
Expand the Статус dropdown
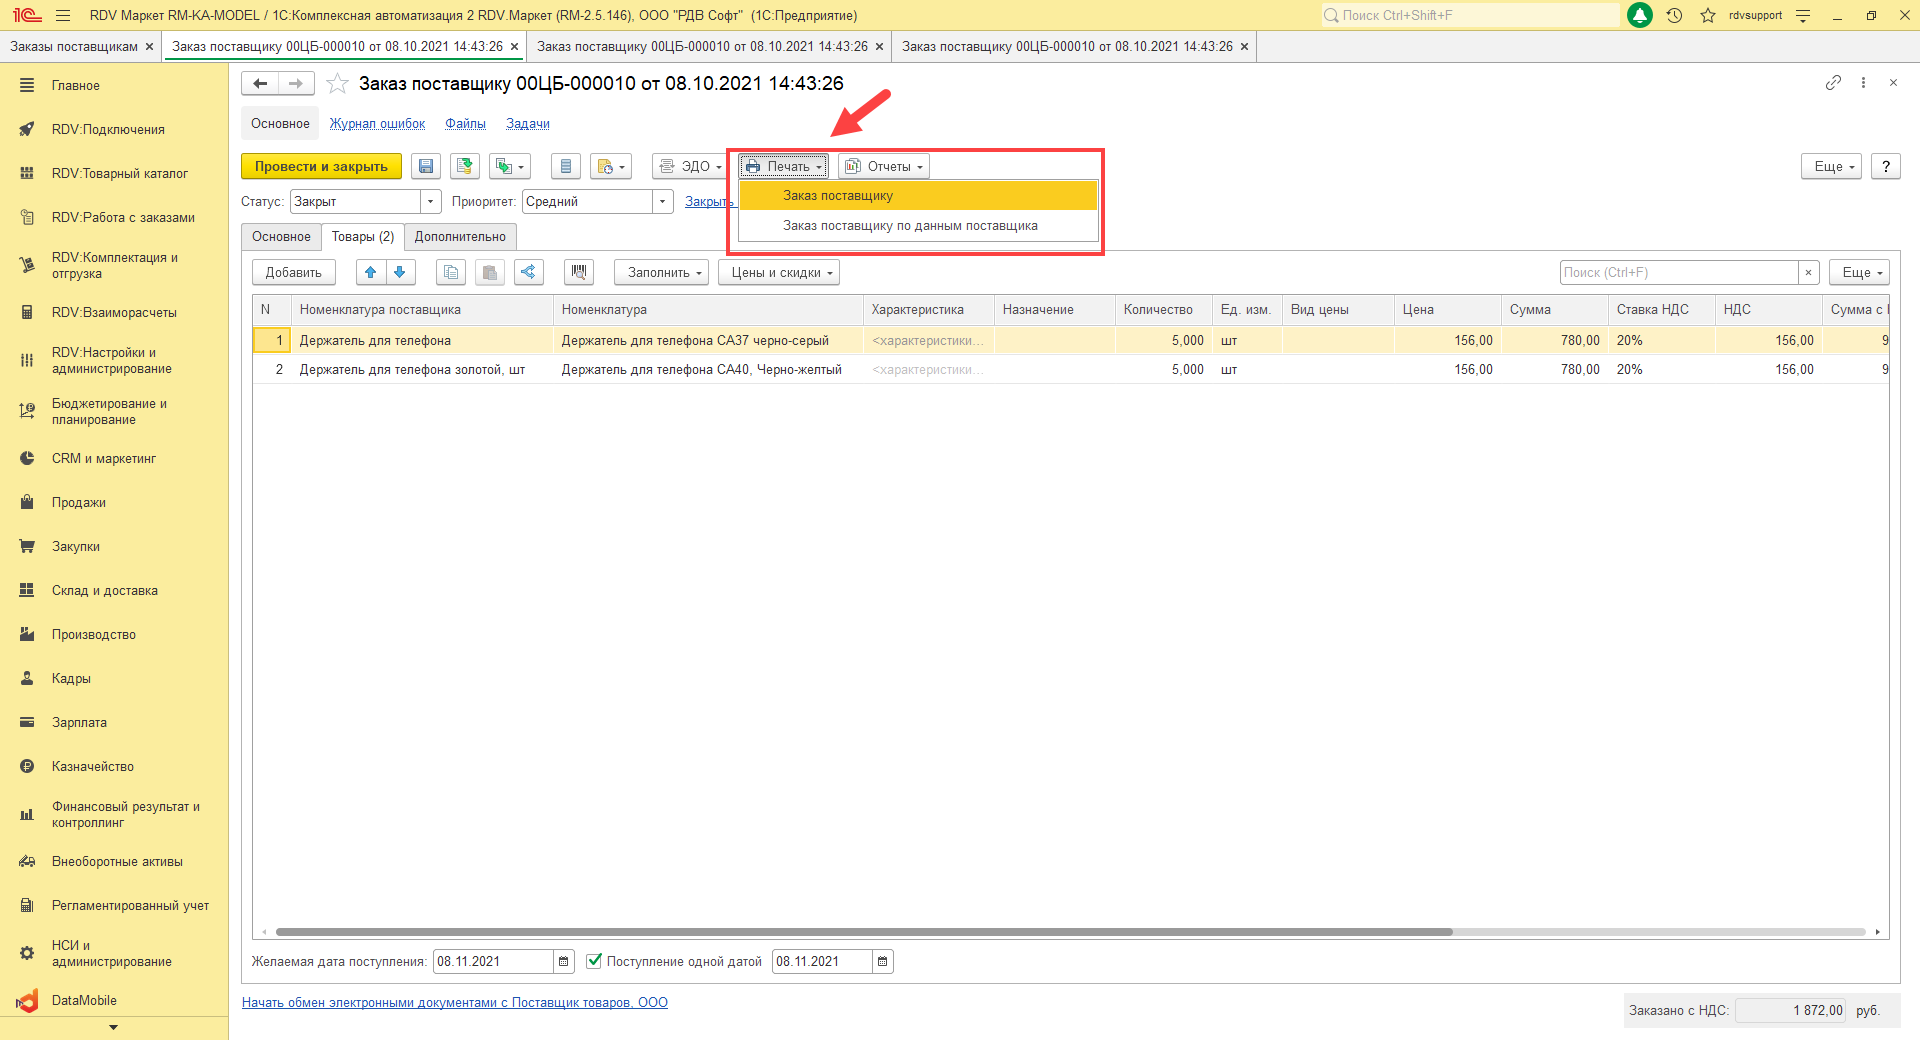tap(430, 202)
